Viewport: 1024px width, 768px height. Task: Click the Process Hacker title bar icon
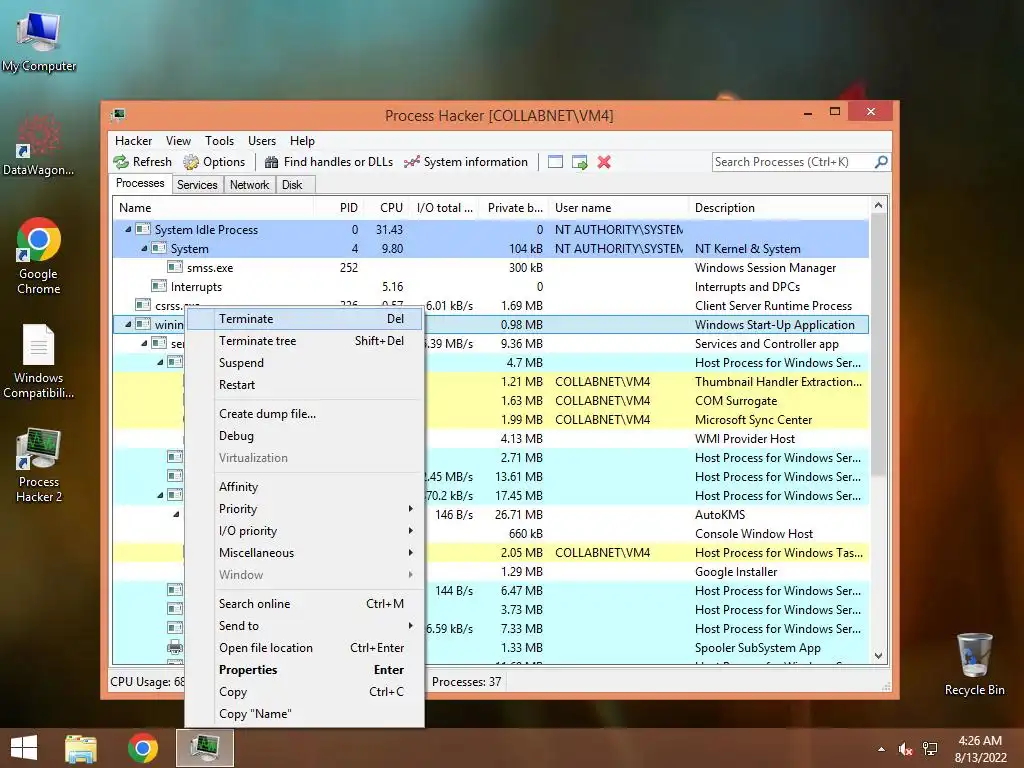[x=118, y=116]
